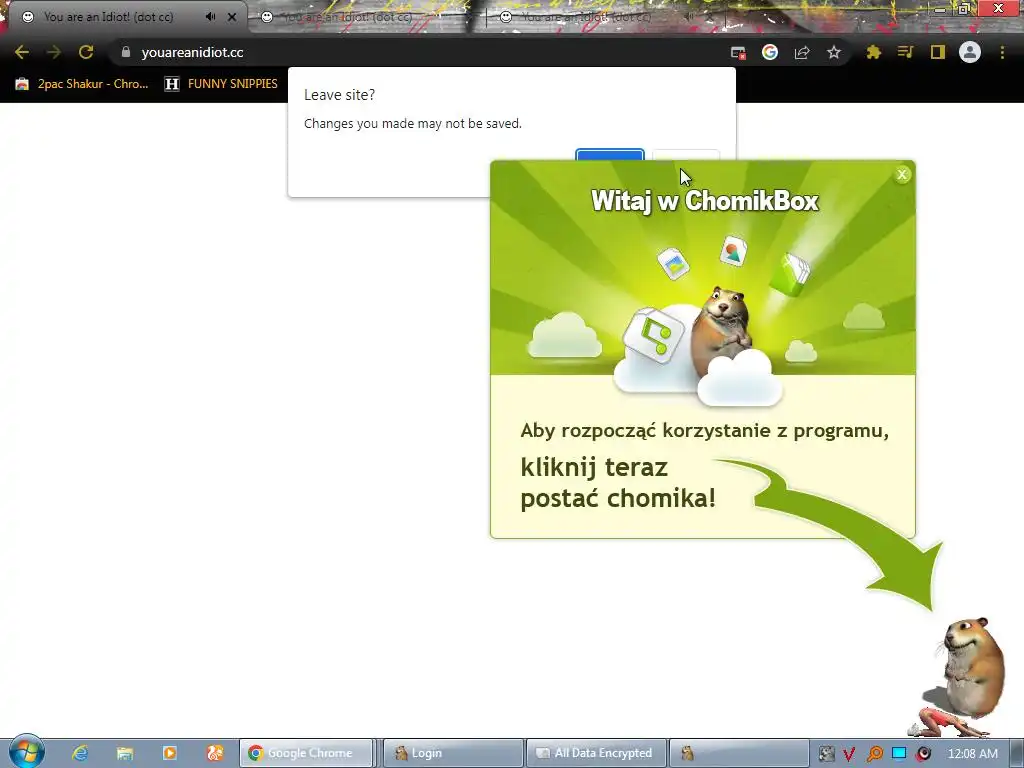Image resolution: width=1024 pixels, height=768 pixels.
Task: Mute audio on the active tab
Action: [x=210, y=17]
